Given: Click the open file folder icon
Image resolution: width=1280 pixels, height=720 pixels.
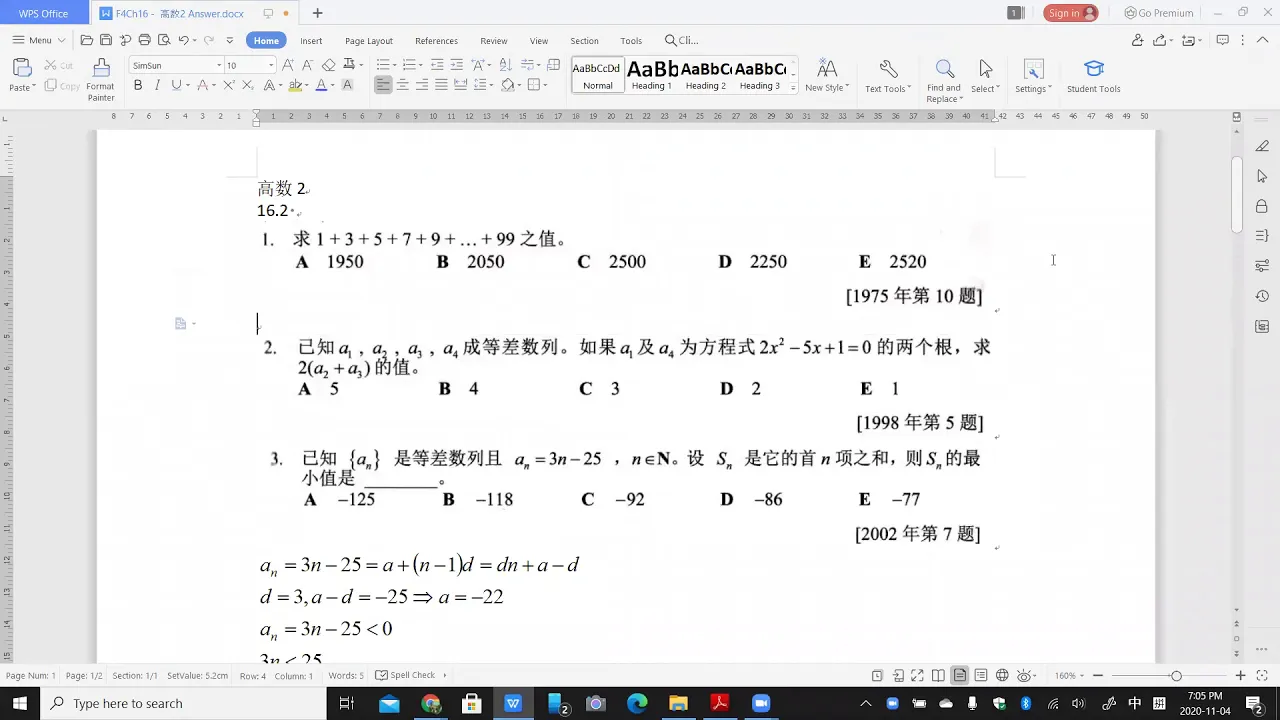Looking at the screenshot, I should tap(87, 41).
